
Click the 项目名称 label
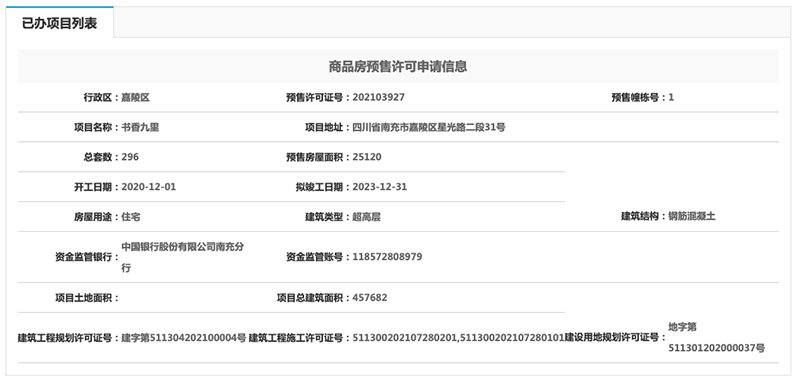pyautogui.click(x=93, y=128)
